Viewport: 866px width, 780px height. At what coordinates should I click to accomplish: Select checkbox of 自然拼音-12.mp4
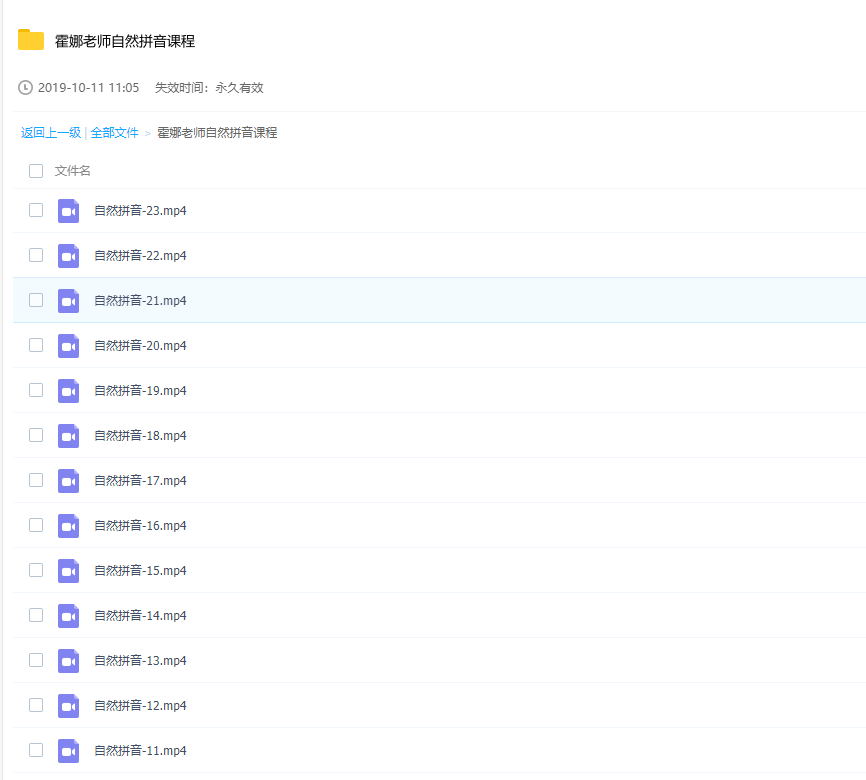point(36,705)
